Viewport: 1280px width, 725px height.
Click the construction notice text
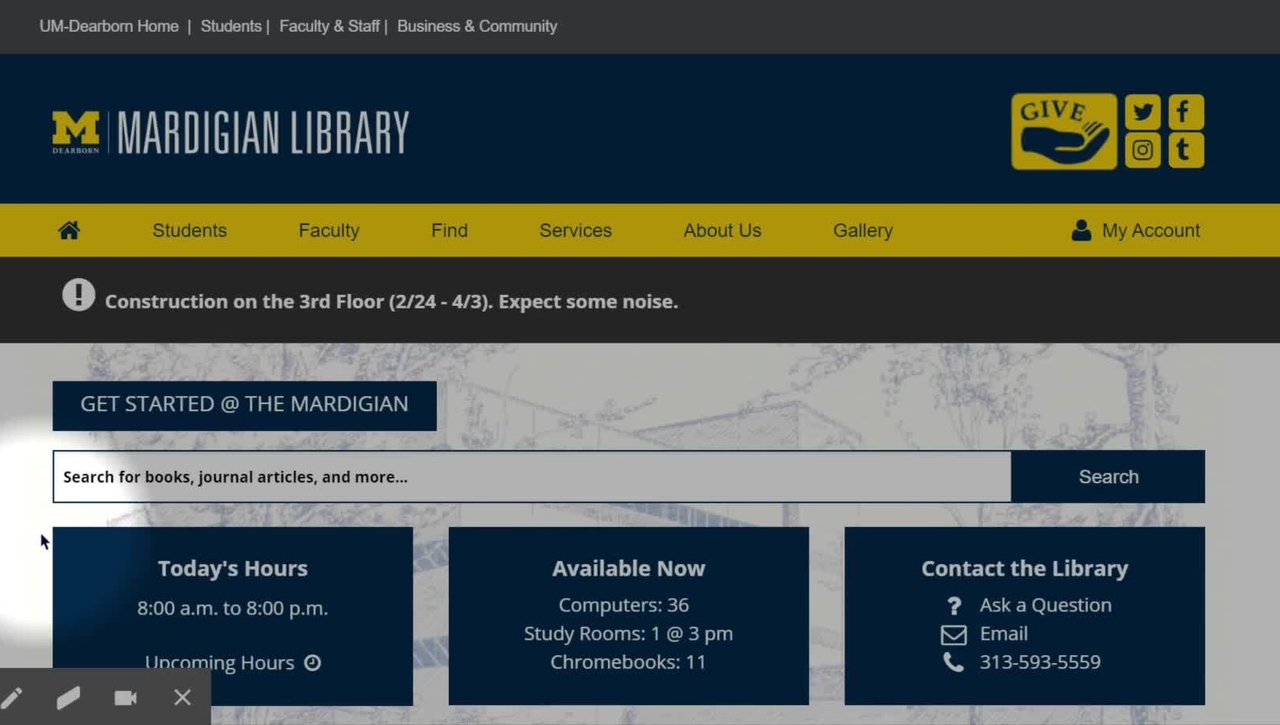tap(391, 302)
